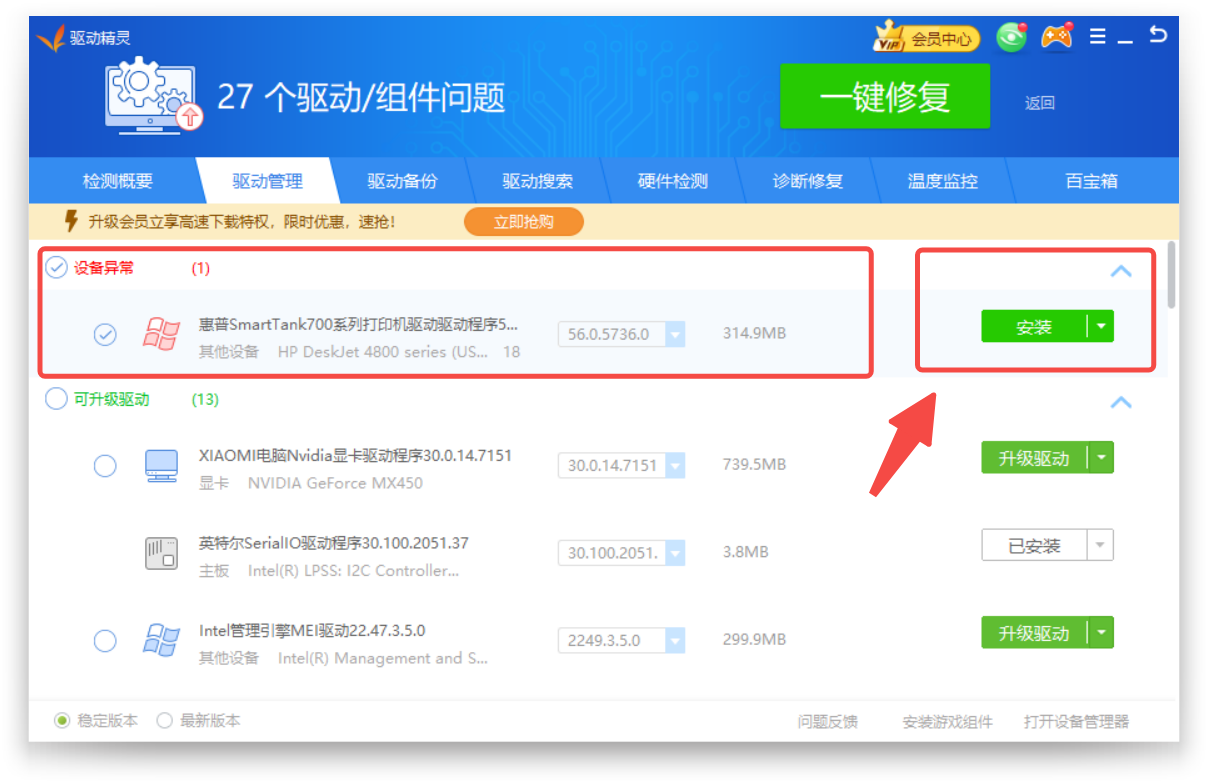Image resolution: width=1208 pixels, height=783 pixels.
Task: Click the back arrow icon at top right
Action: (x=1158, y=36)
